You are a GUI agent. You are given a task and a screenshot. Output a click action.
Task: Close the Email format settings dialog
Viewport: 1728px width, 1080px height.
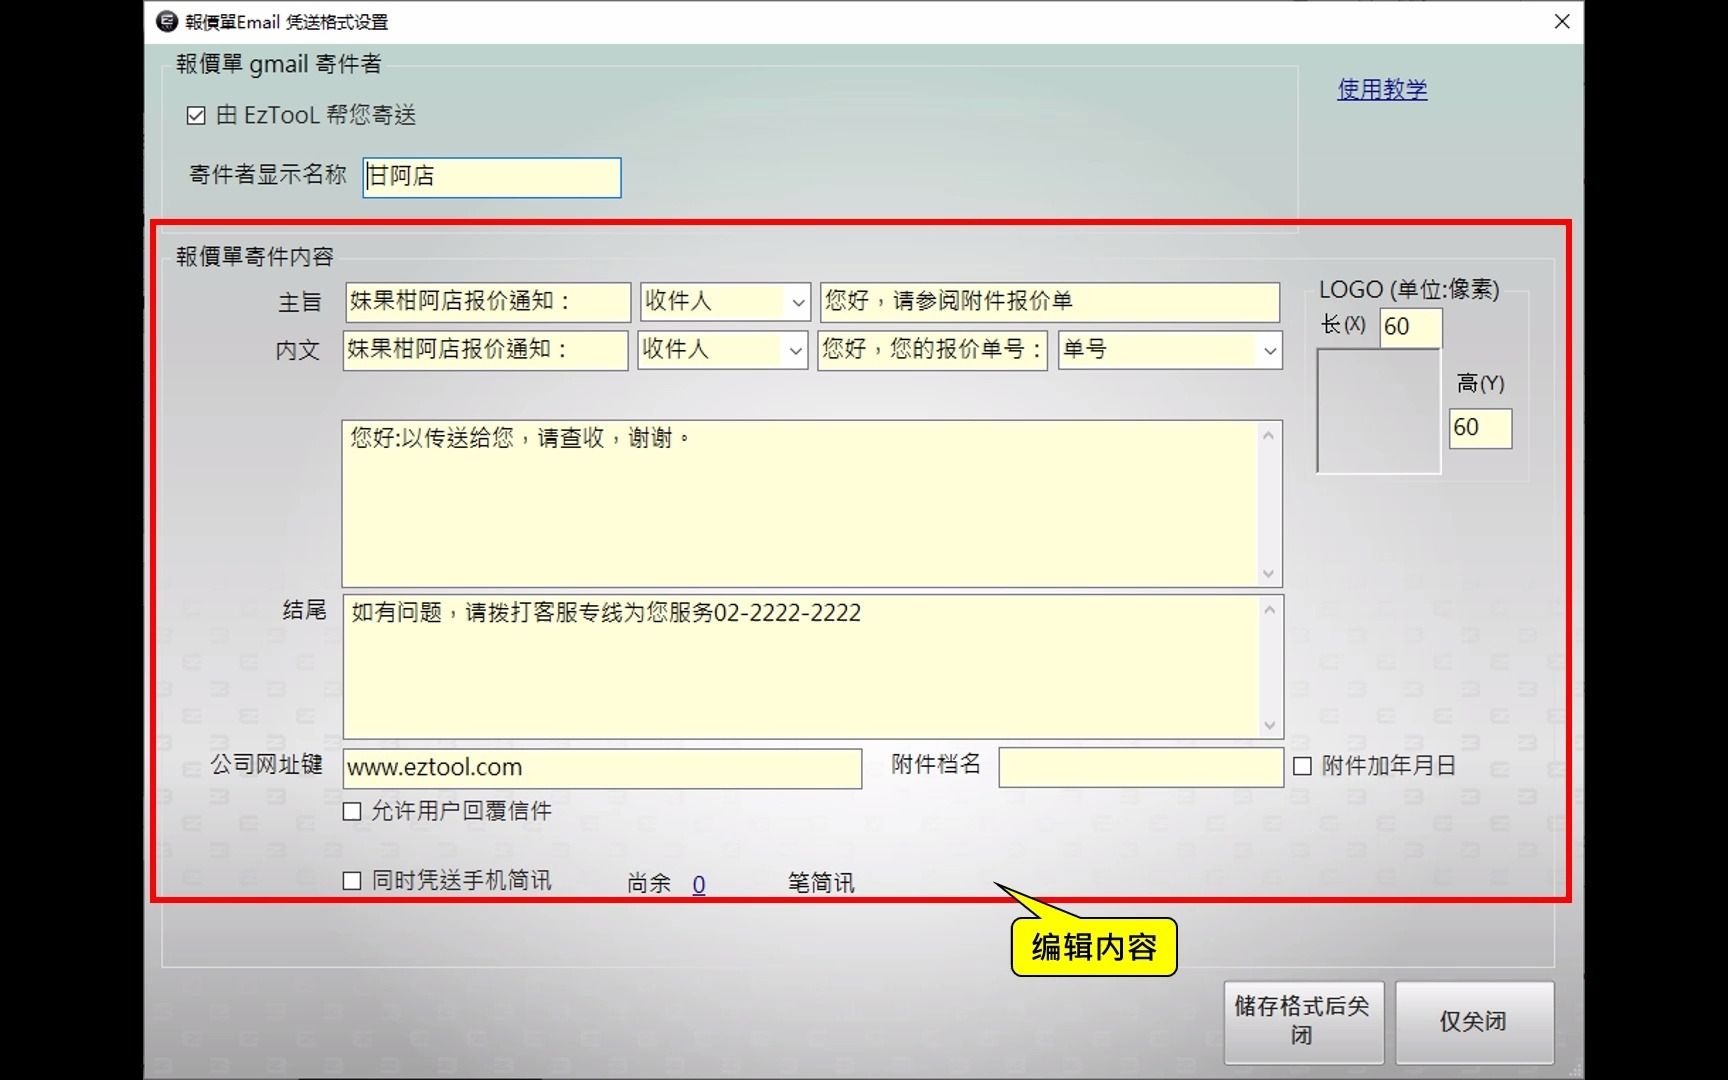click(1562, 21)
